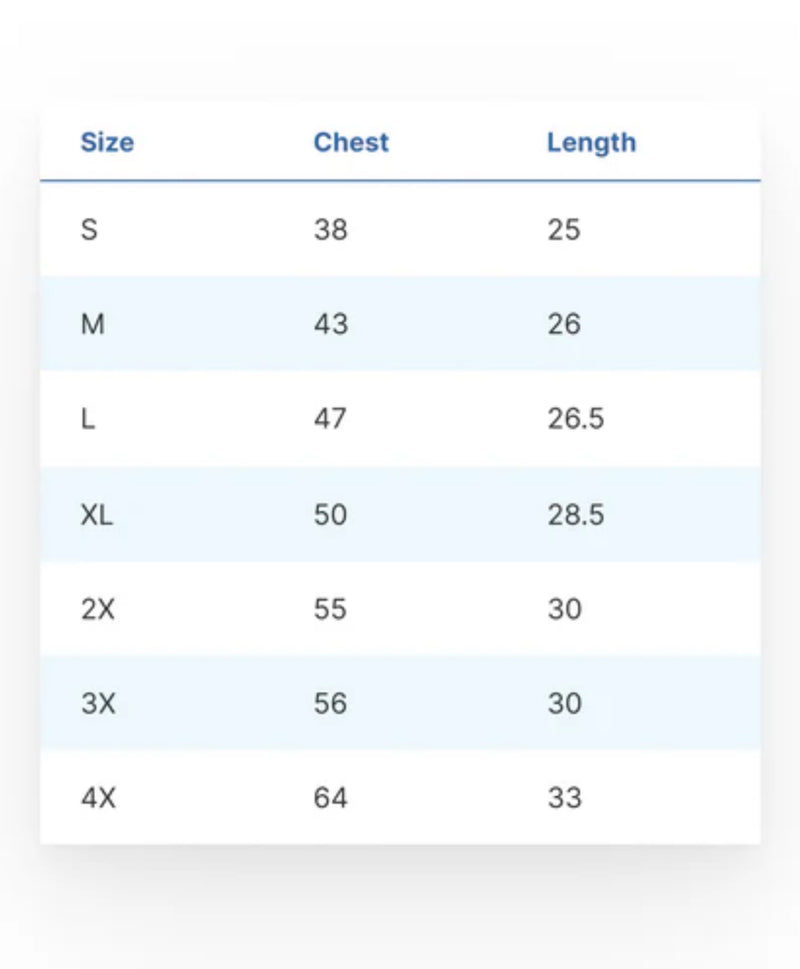Click chest value 43 in M row
800x969 pixels.
tap(330, 324)
